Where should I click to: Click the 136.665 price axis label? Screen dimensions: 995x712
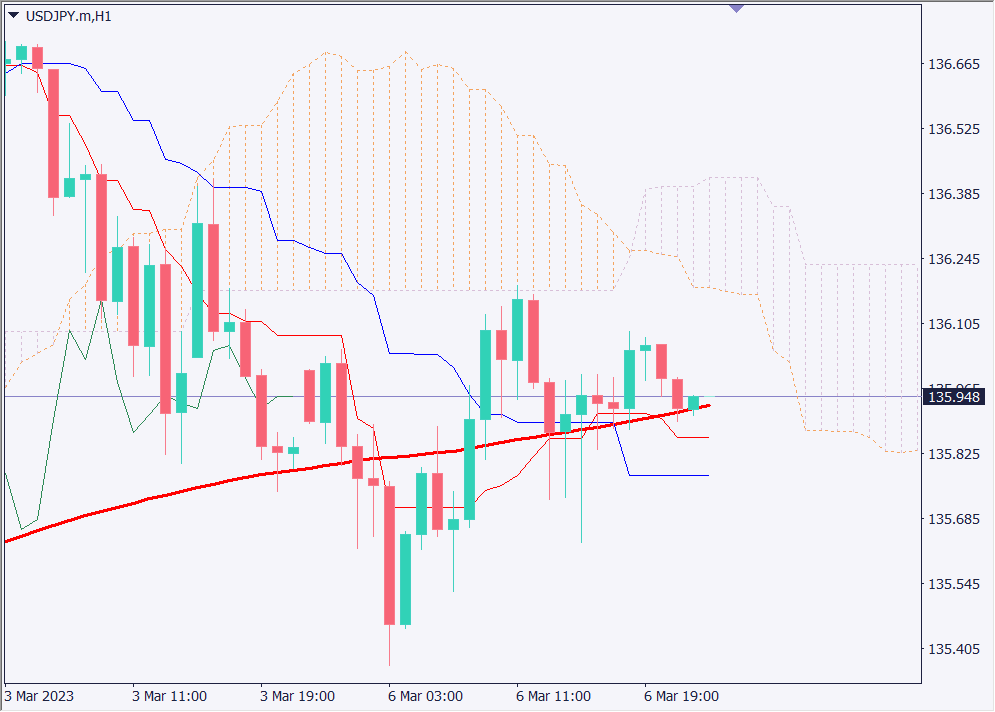click(954, 65)
